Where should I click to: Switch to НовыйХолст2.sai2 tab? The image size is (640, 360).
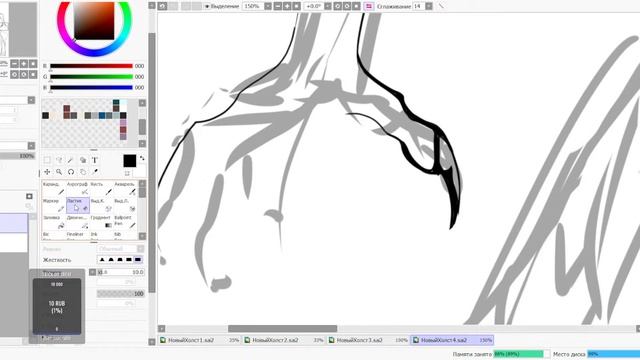click(x=284, y=340)
